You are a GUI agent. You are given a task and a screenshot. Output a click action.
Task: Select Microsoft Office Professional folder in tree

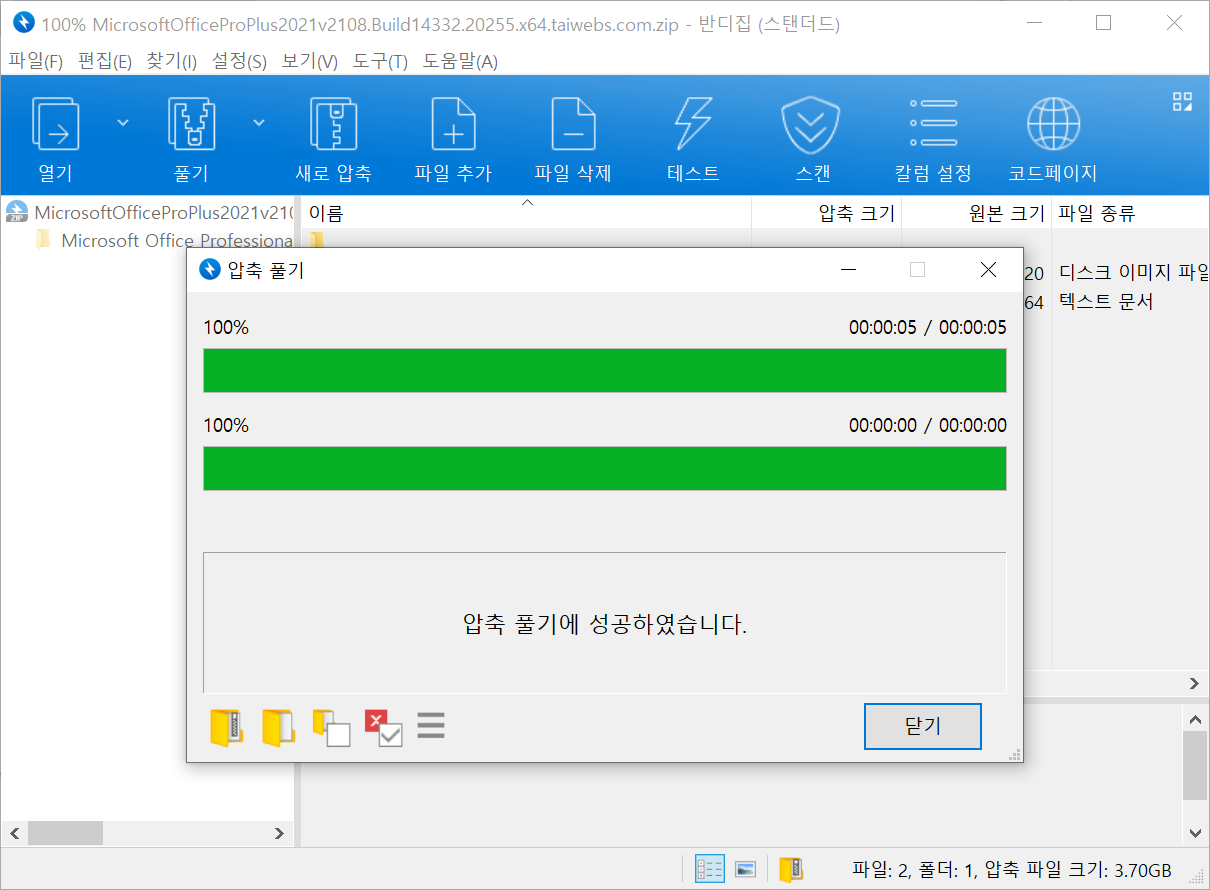click(164, 240)
